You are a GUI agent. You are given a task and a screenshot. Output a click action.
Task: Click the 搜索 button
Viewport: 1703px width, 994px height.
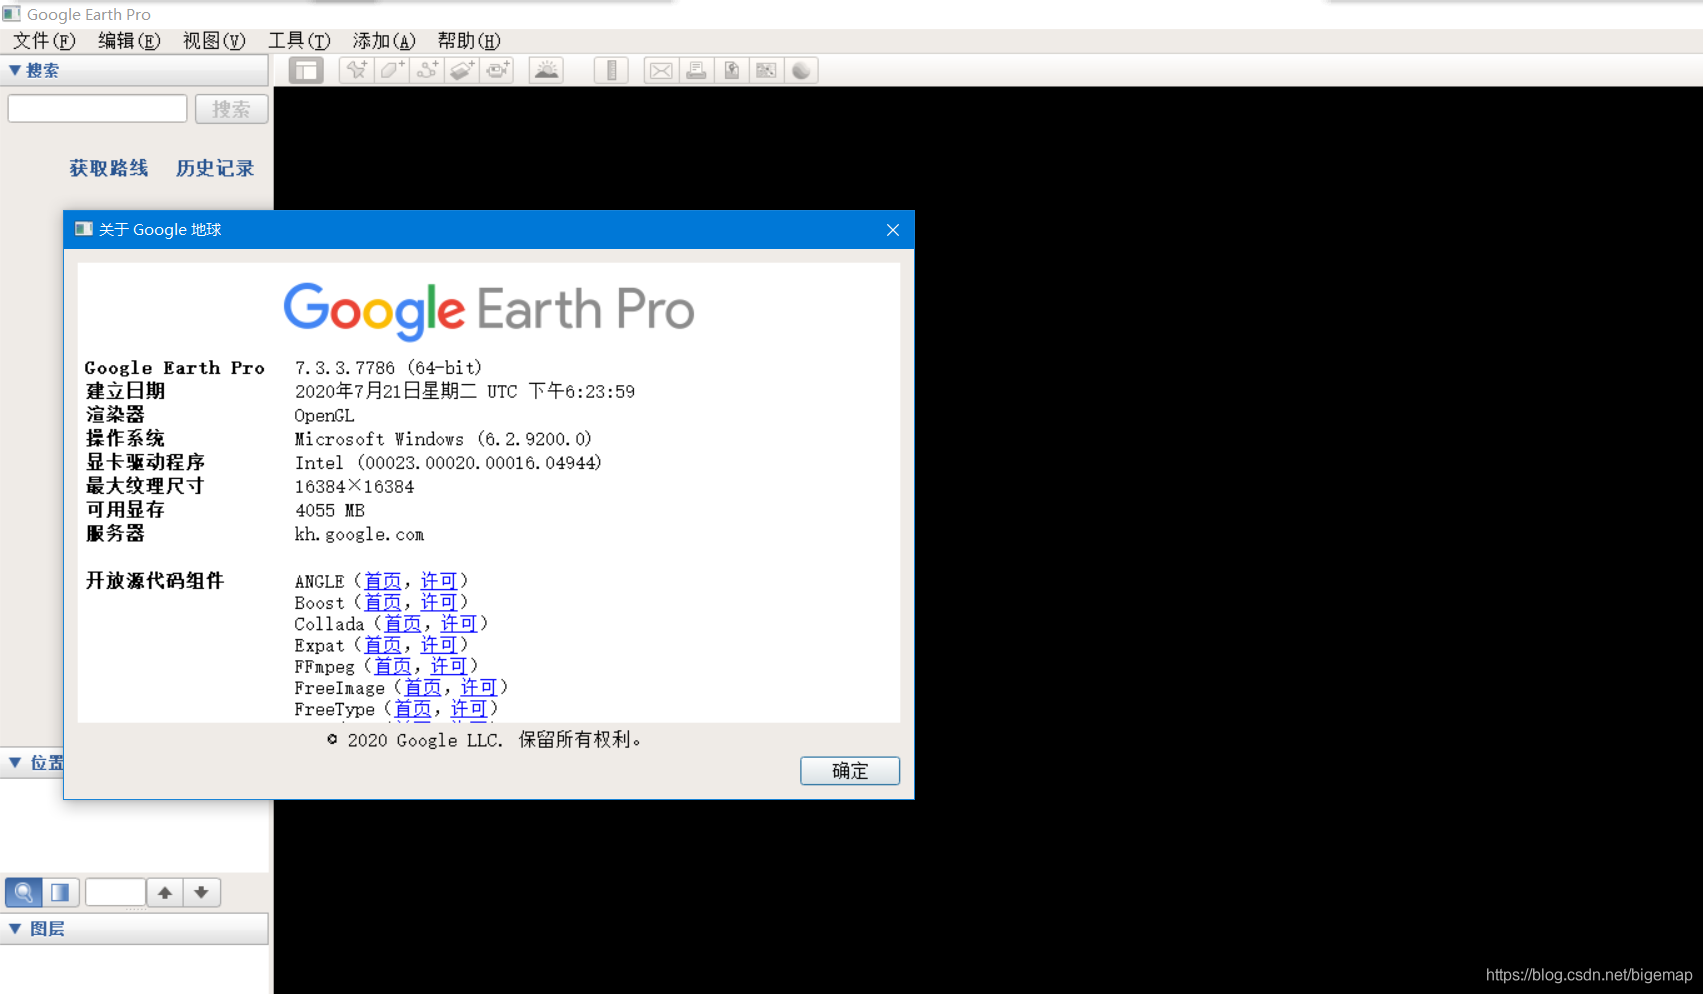pos(231,109)
